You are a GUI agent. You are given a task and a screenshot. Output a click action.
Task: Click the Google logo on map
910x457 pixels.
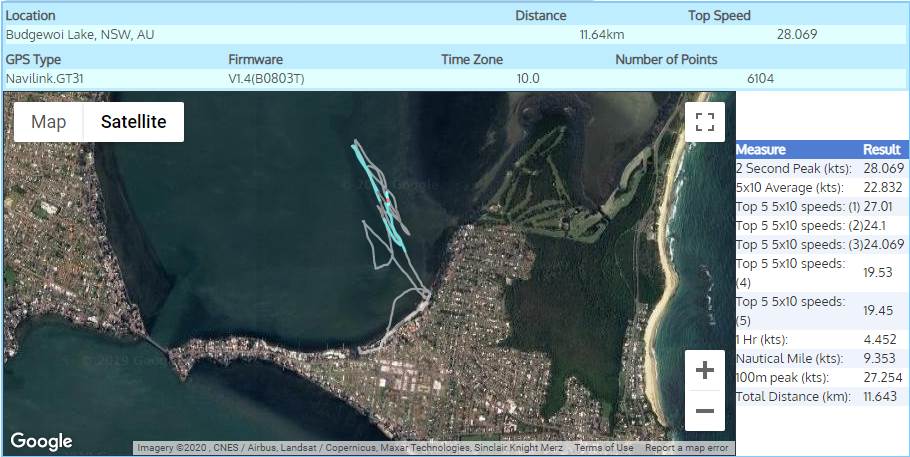point(42,441)
